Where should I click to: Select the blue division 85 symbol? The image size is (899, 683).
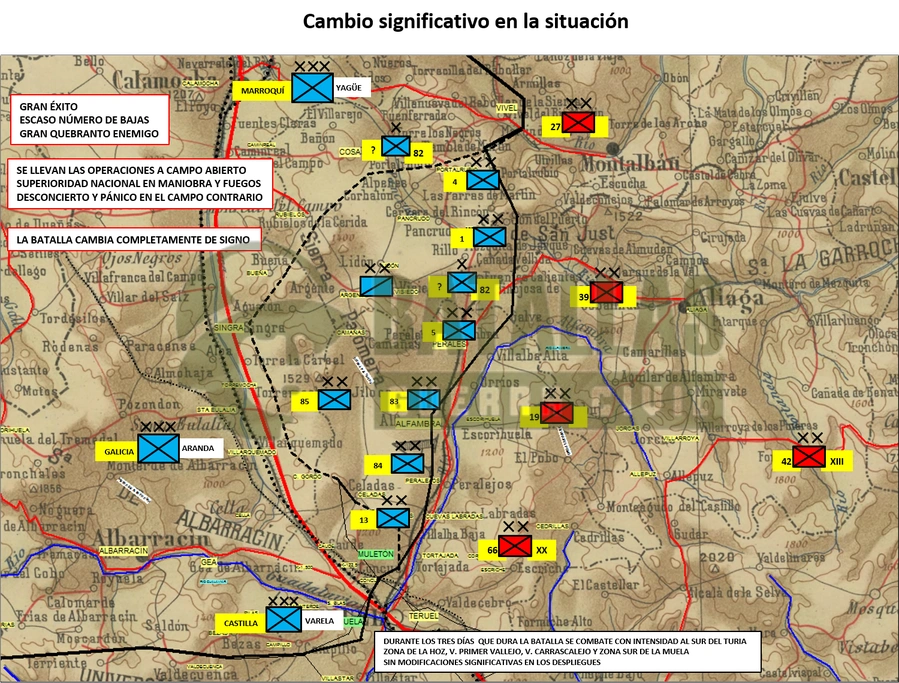point(334,400)
